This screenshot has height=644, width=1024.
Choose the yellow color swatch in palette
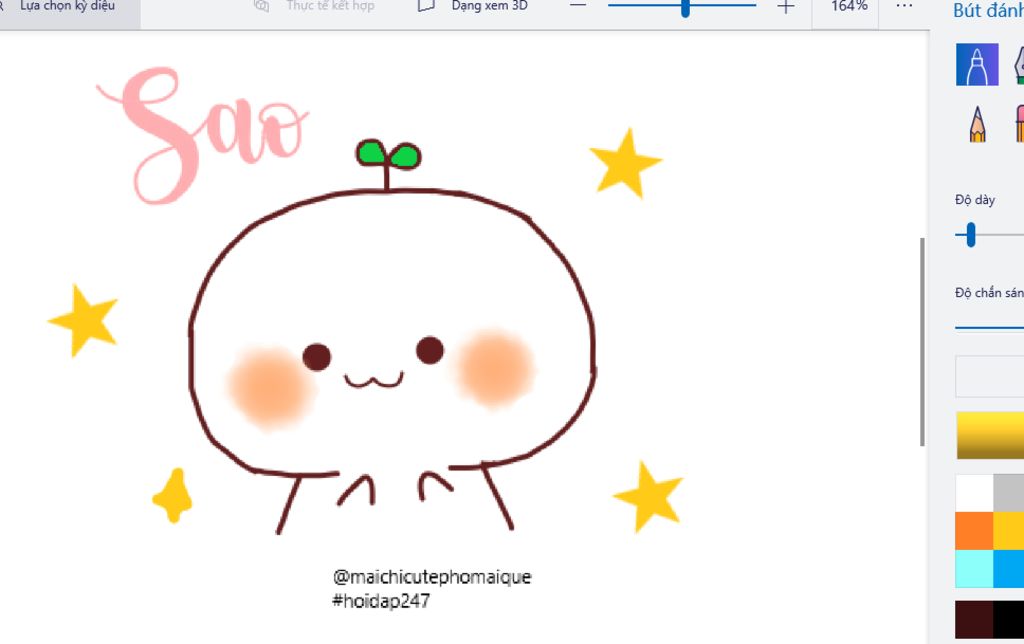[1009, 531]
